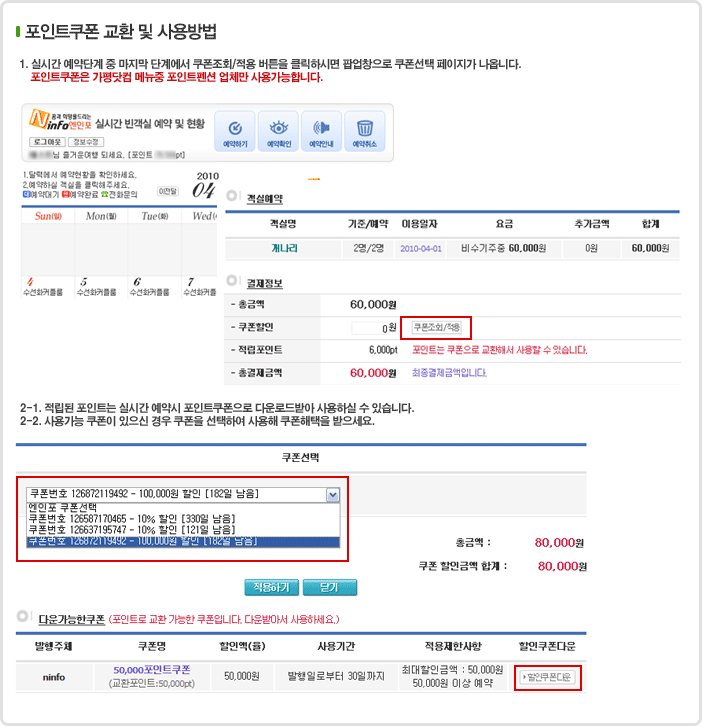Screen dimensions: 702x726
Task: Click the 쿠폰조회/적용 button
Action: pyautogui.click(x=435, y=327)
